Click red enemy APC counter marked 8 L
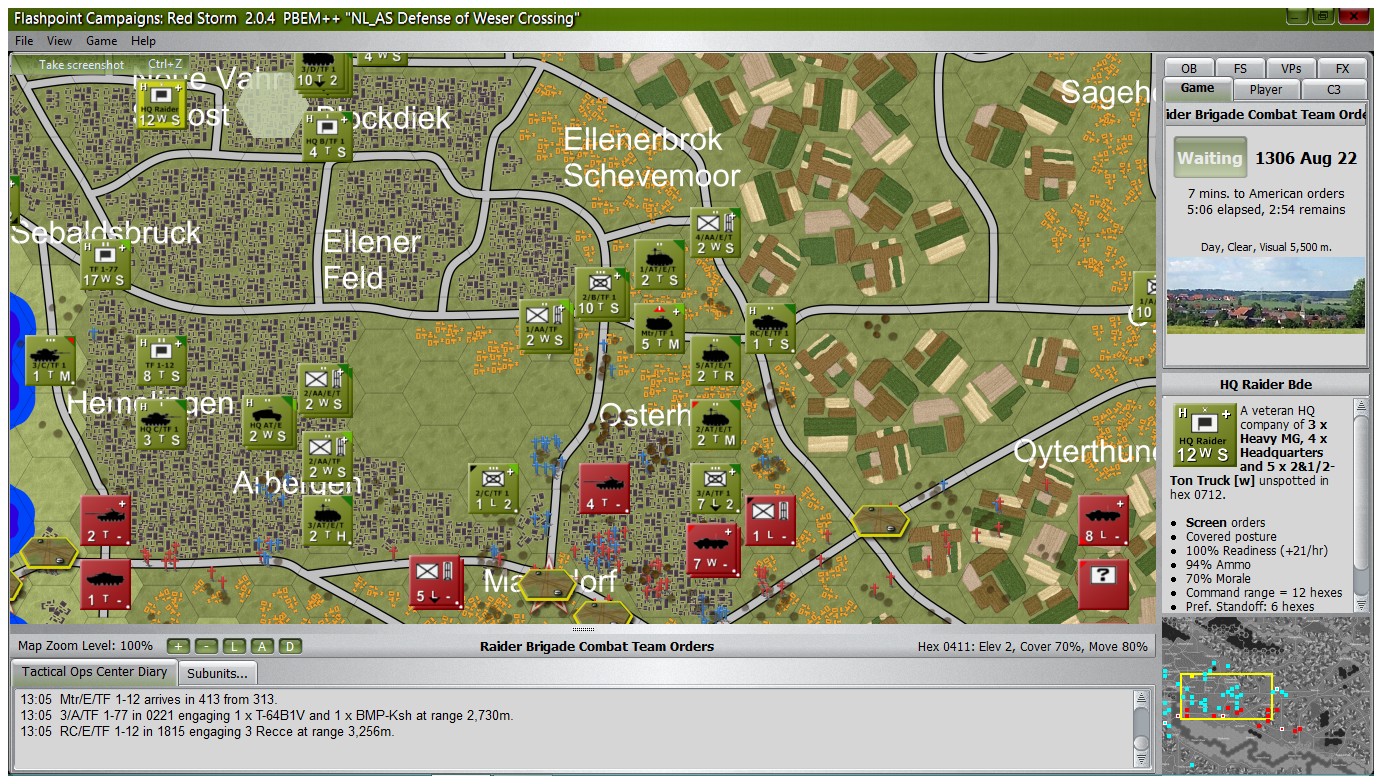1382x784 pixels. click(x=1103, y=520)
